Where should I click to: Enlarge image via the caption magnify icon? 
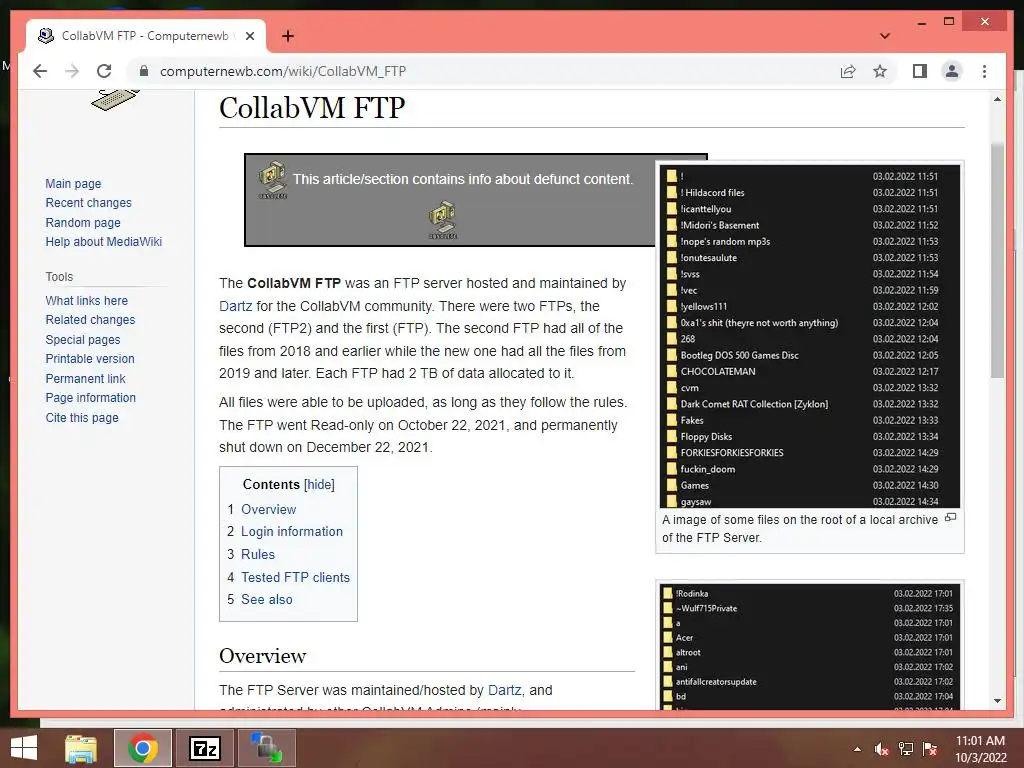tap(951, 518)
